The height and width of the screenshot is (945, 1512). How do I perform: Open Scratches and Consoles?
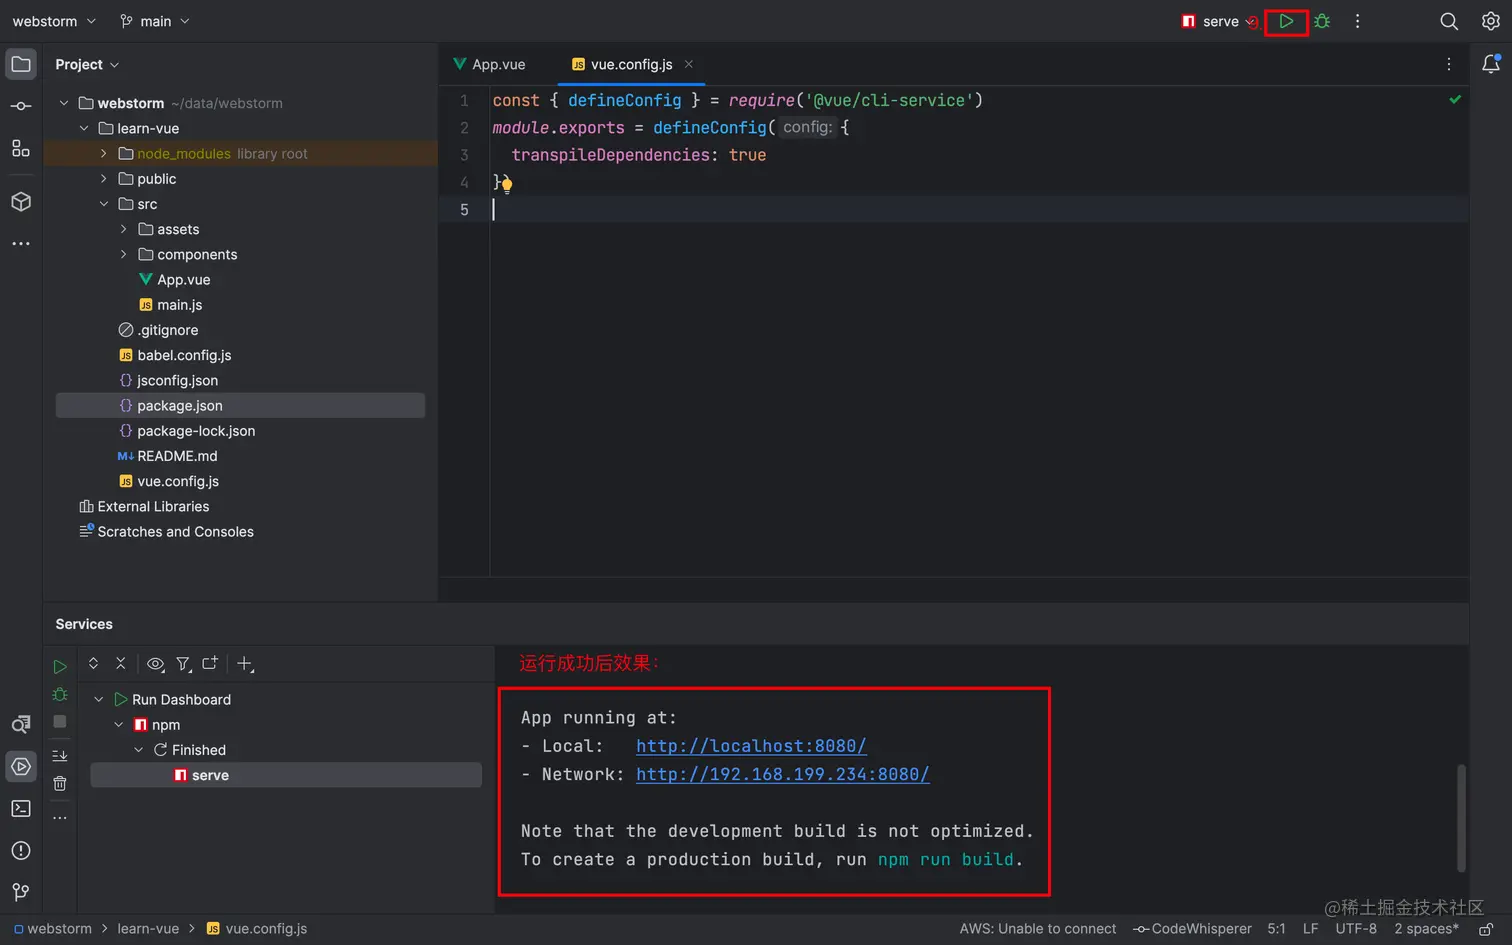(175, 532)
